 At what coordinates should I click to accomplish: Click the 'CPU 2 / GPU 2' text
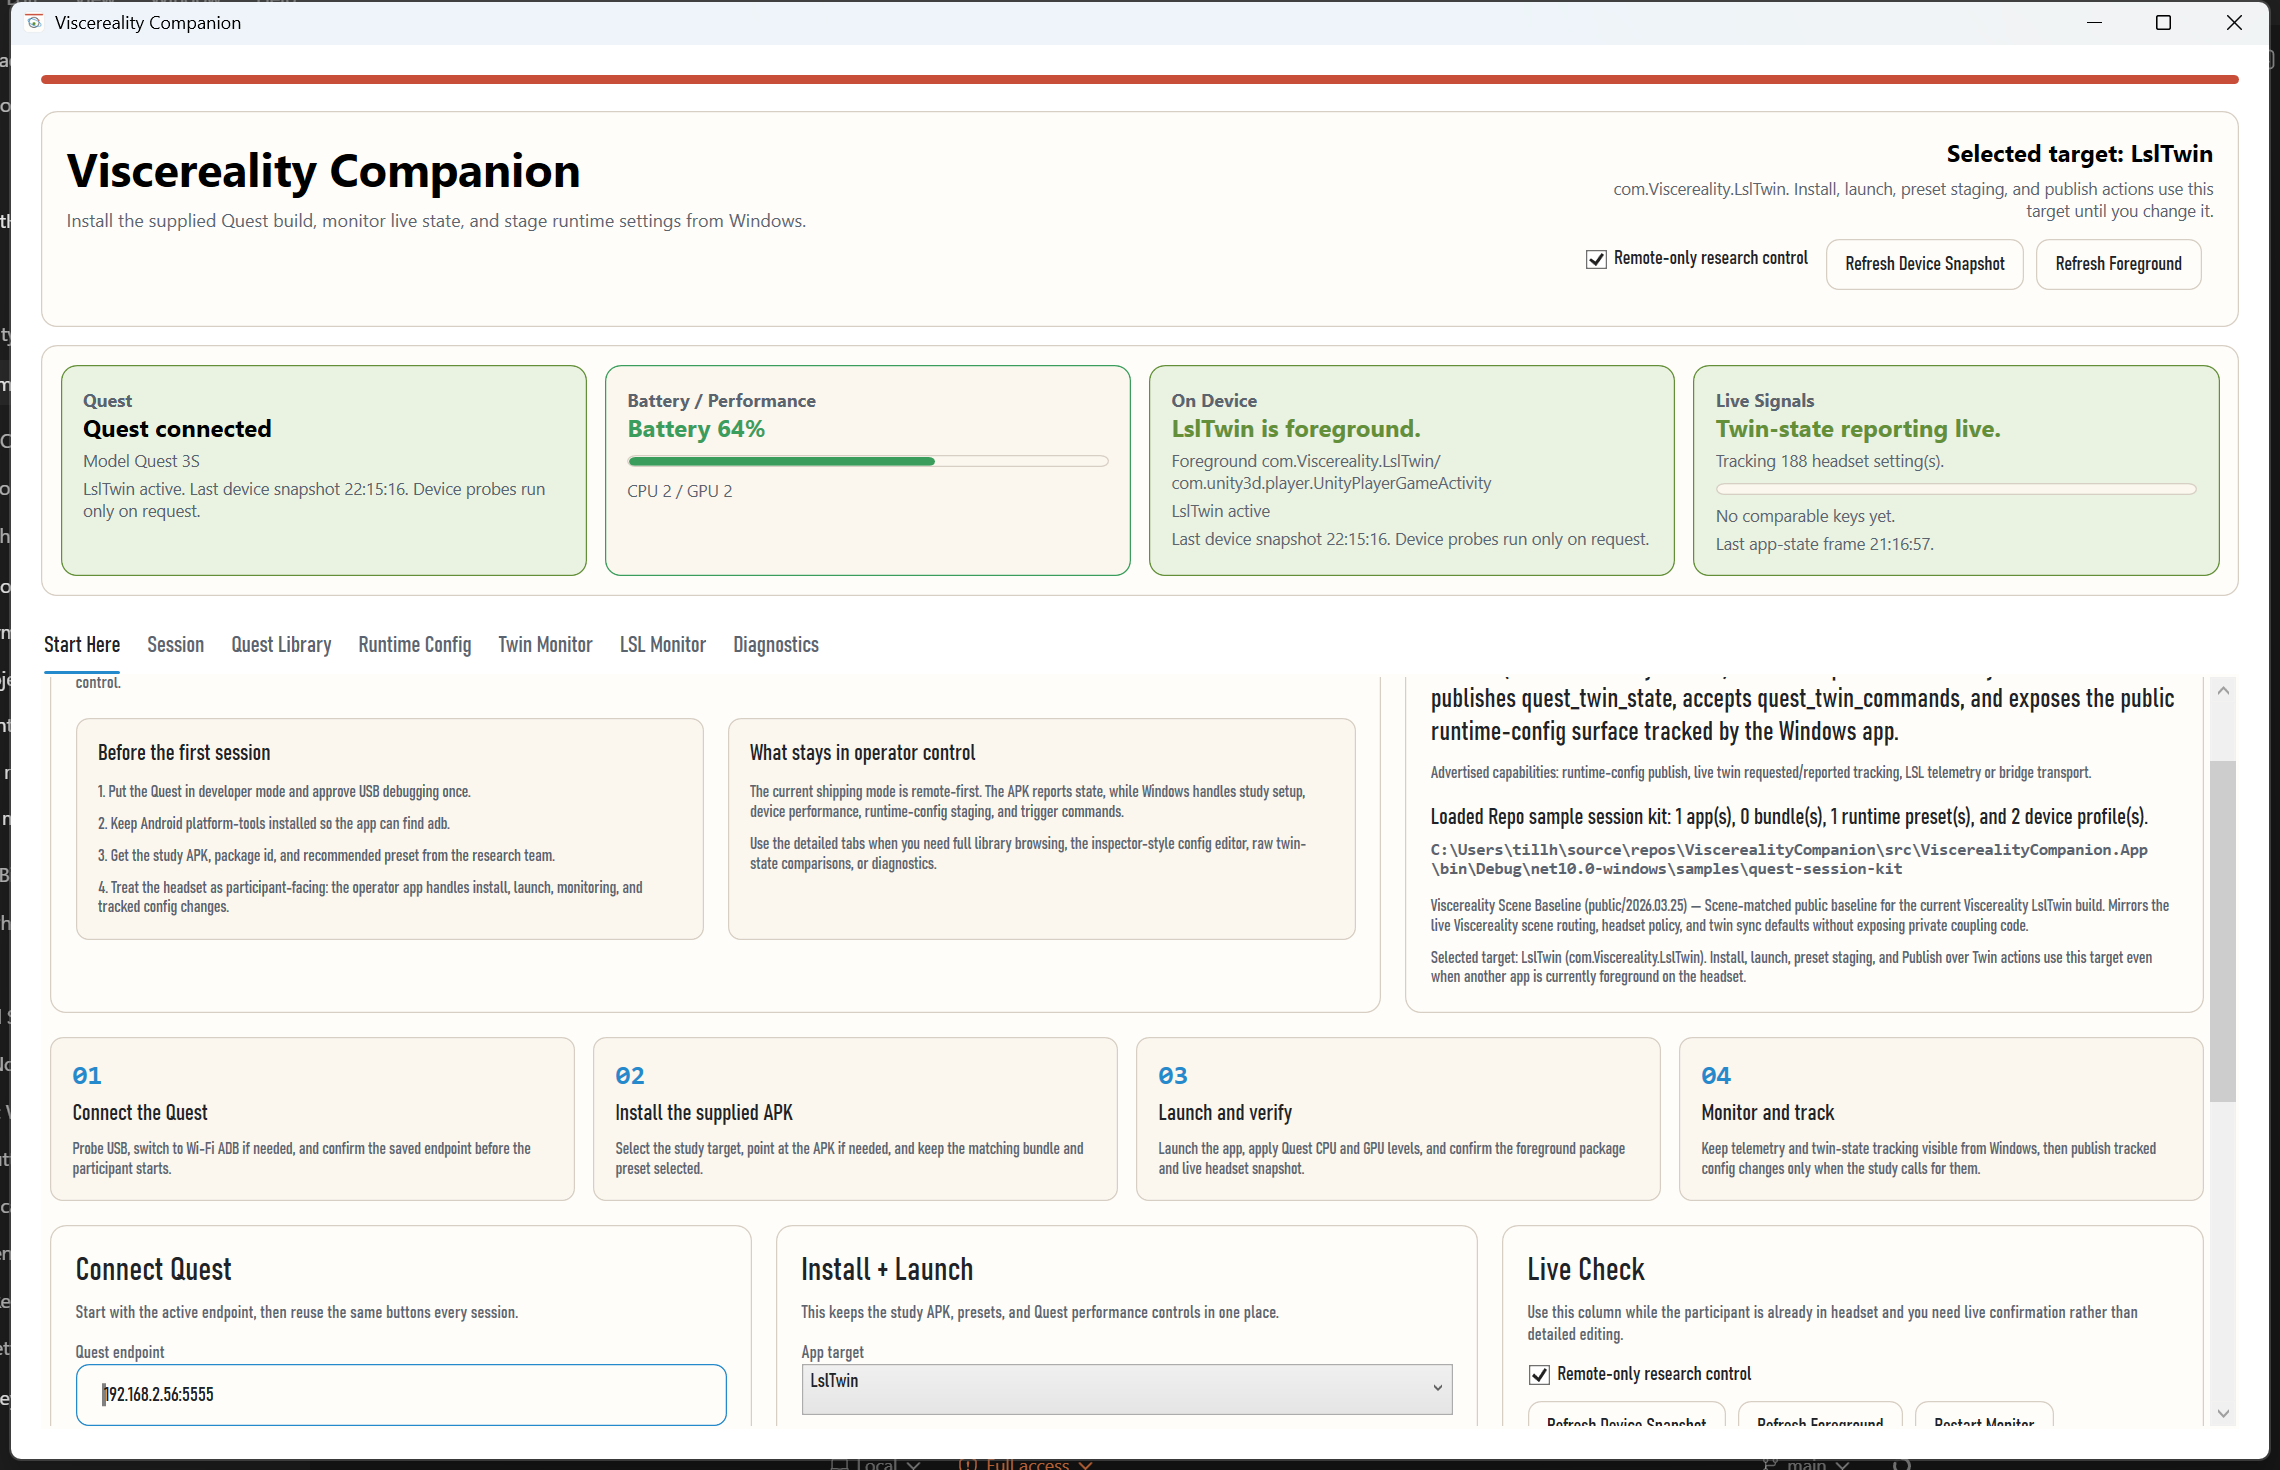click(x=680, y=491)
